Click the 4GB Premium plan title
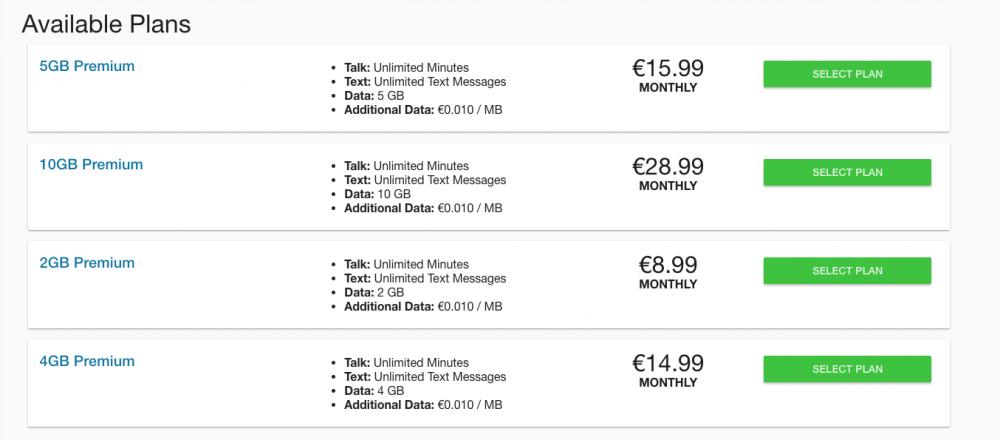Screen dimensions: 1000x440 click(86, 361)
